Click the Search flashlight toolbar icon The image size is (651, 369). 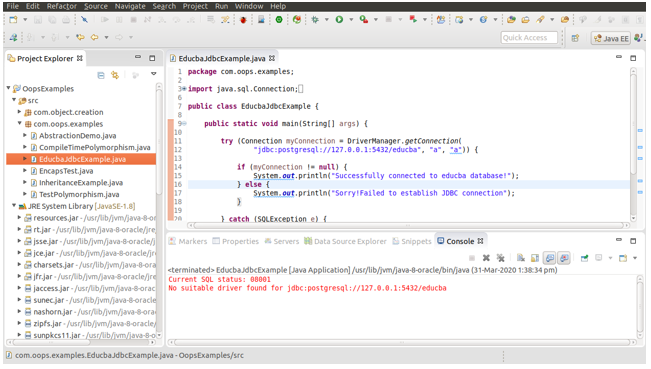coord(540,20)
